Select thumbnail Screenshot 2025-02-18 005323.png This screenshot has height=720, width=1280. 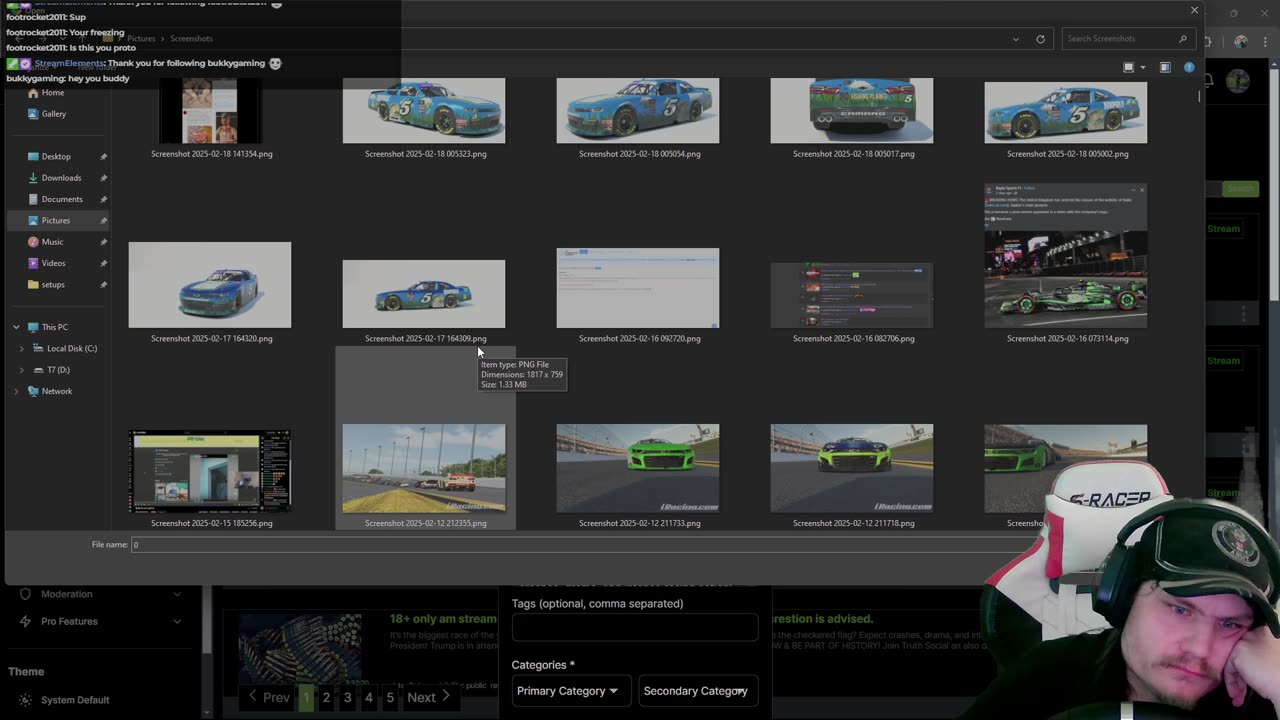(x=424, y=111)
